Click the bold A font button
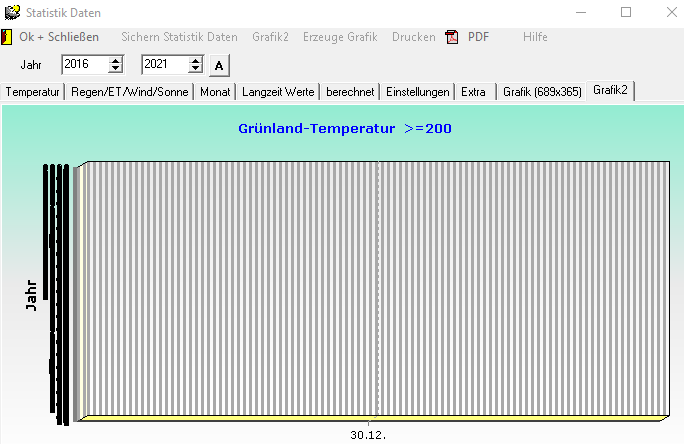The image size is (684, 444). click(219, 65)
